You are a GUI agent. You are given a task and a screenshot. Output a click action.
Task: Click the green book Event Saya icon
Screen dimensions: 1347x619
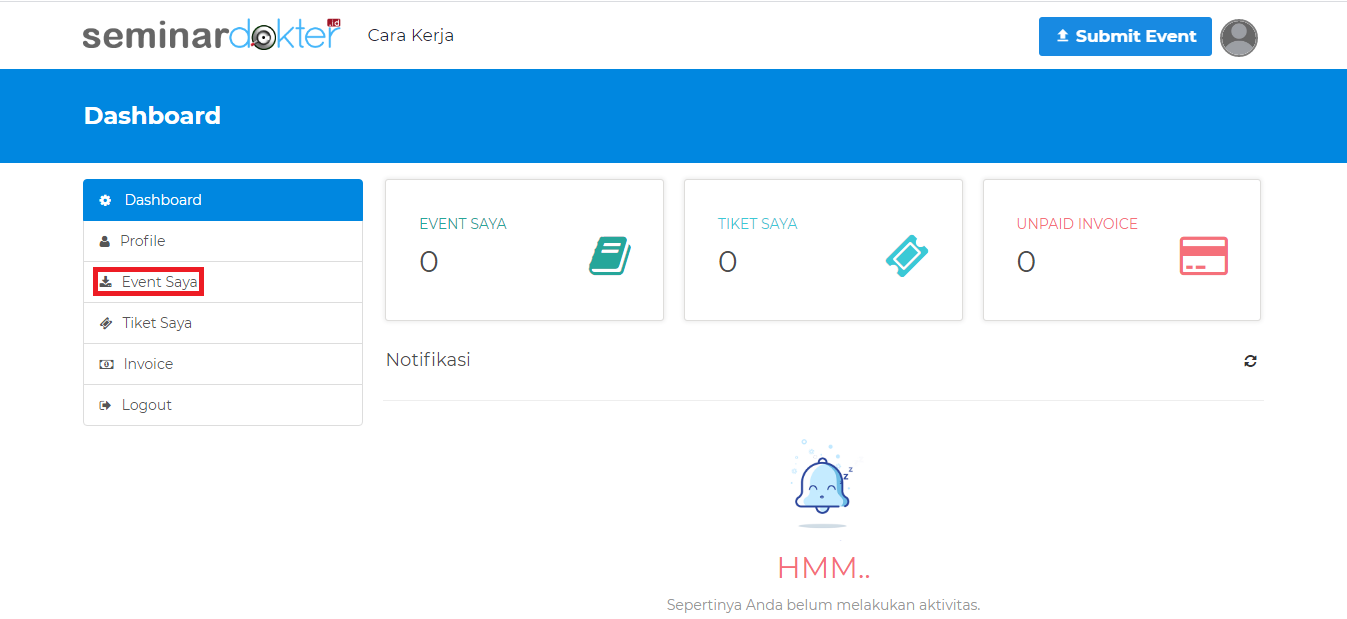[x=610, y=256]
